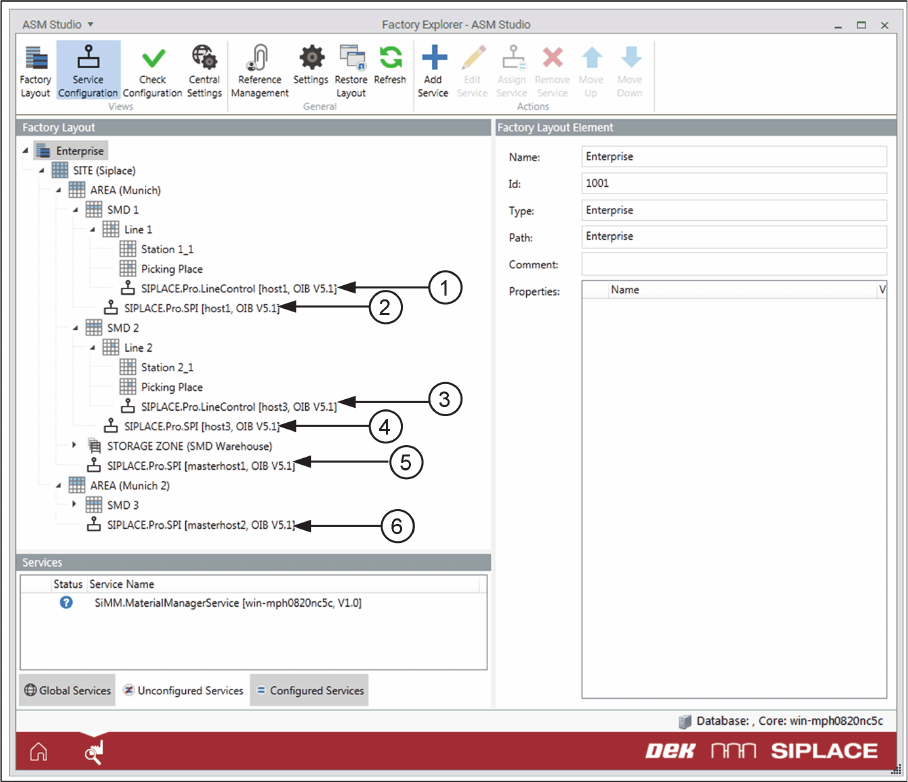Select Station 1_1 in the tree

coord(166,249)
